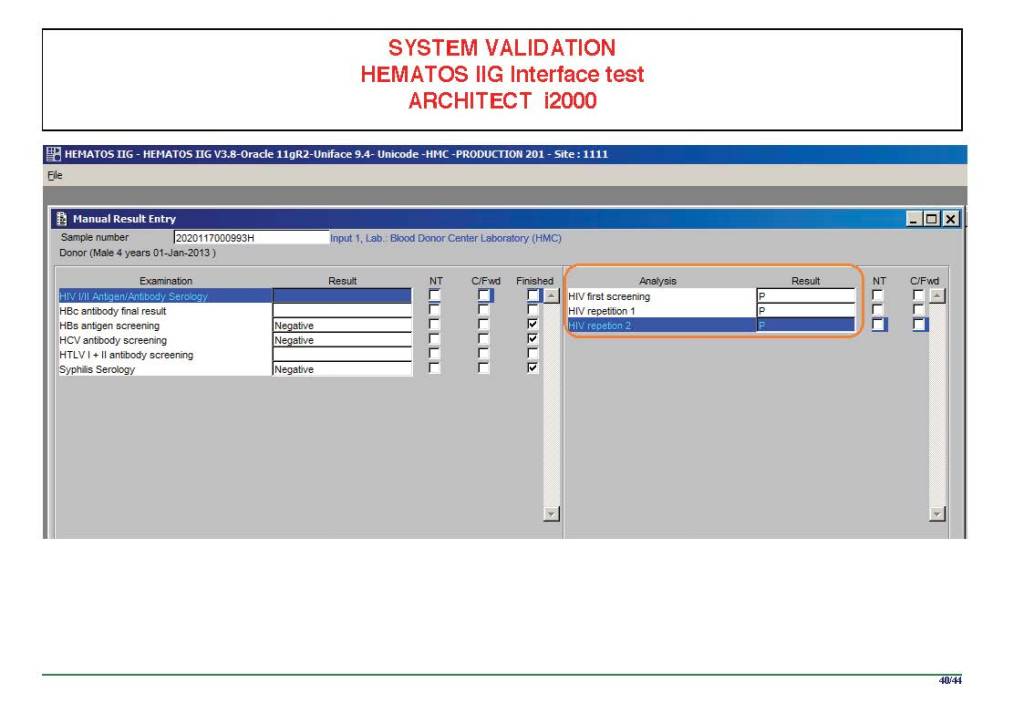Click the Manual Result Entry window icon
1024x724 pixels.
[62, 219]
